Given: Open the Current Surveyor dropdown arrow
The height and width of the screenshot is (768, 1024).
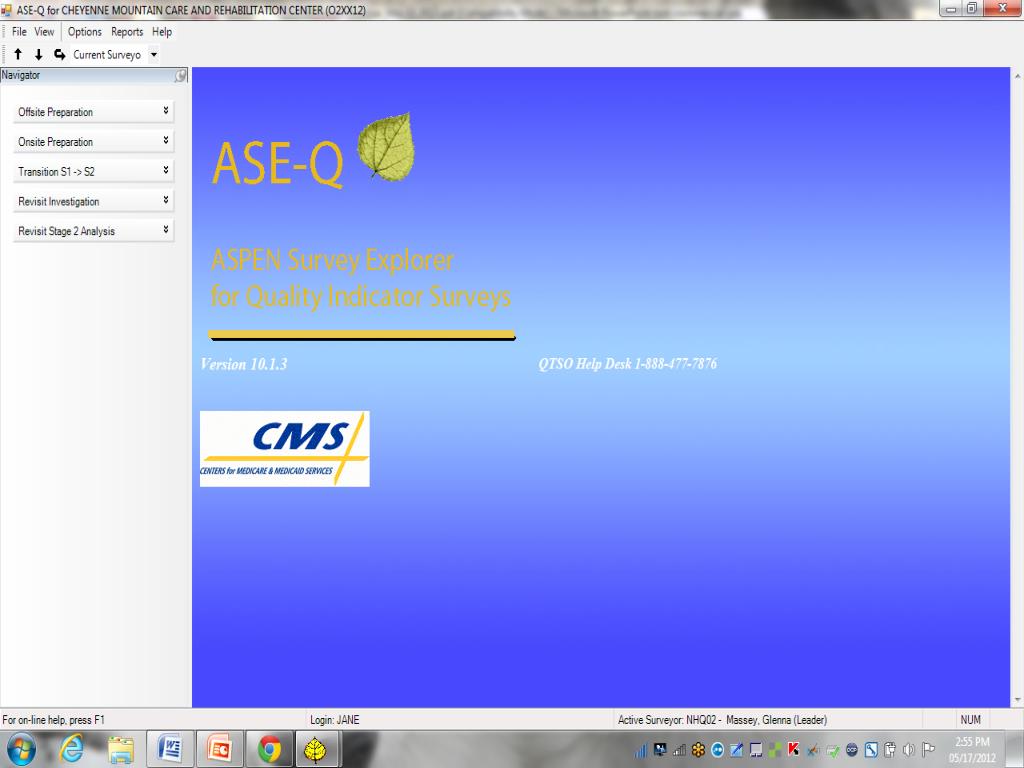Looking at the screenshot, I should pos(154,54).
